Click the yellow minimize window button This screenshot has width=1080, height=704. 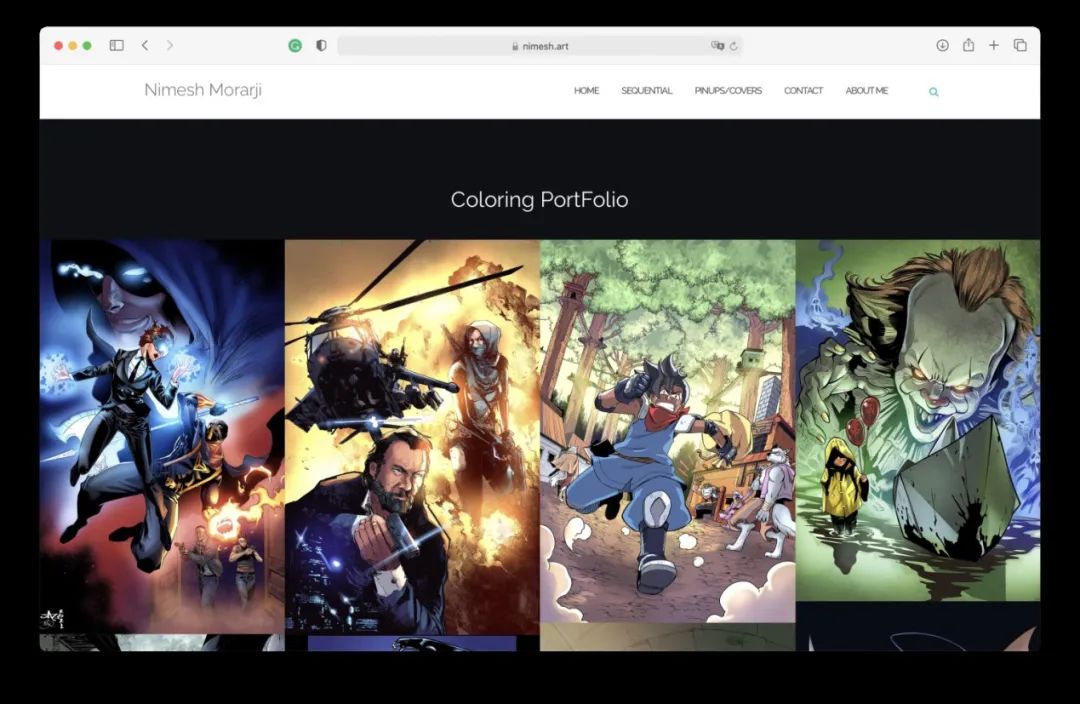pos(72,45)
